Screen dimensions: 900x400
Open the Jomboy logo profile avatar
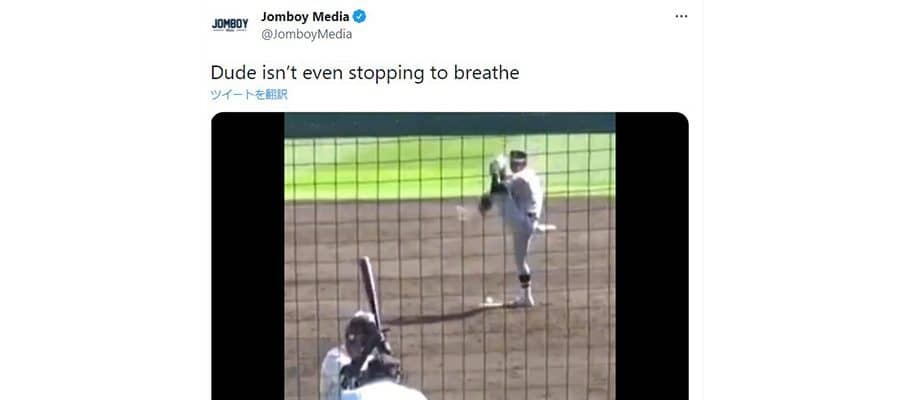(230, 25)
